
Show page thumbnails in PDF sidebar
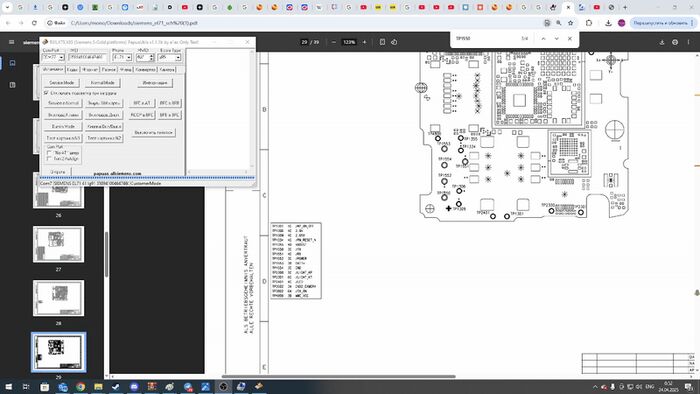click(x=12, y=63)
